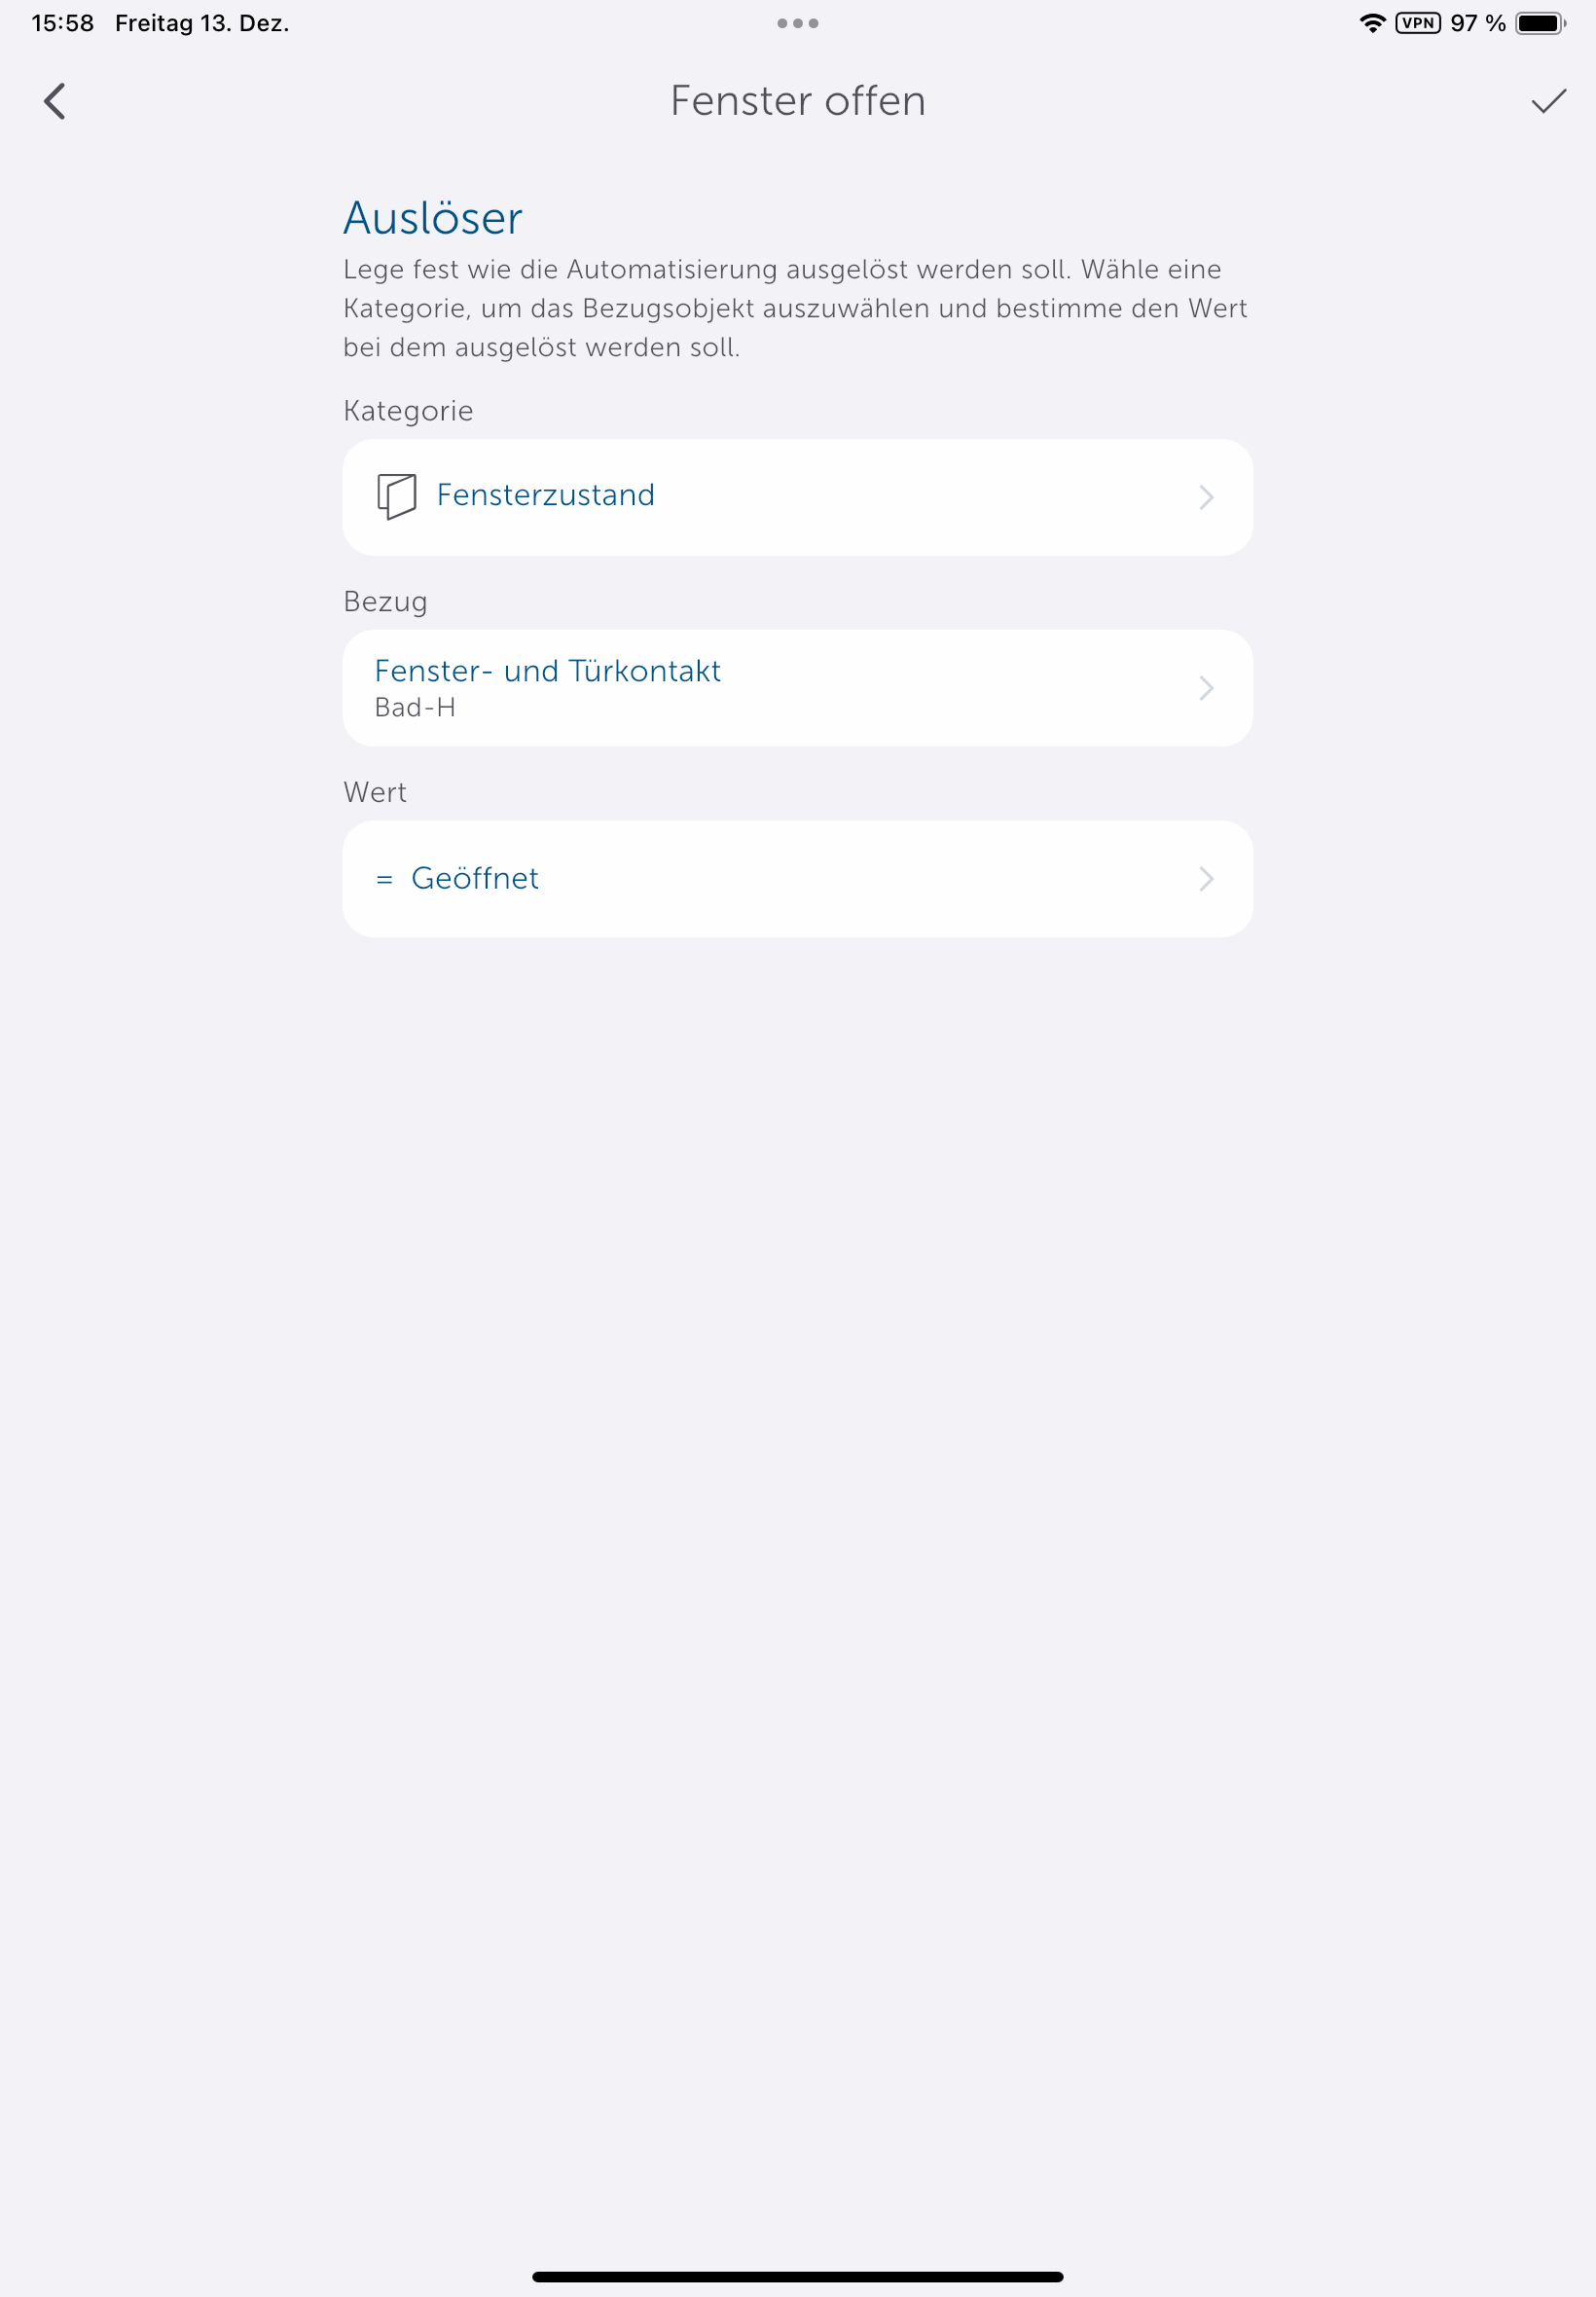The height and width of the screenshot is (2297, 1596).
Task: Tap the 15:58 clock
Action: pos(62,23)
